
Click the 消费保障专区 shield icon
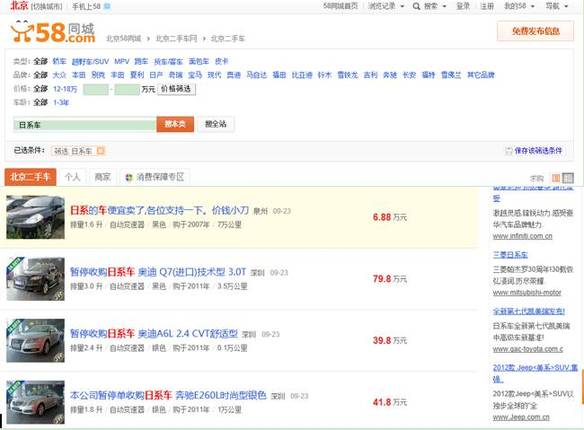point(129,178)
